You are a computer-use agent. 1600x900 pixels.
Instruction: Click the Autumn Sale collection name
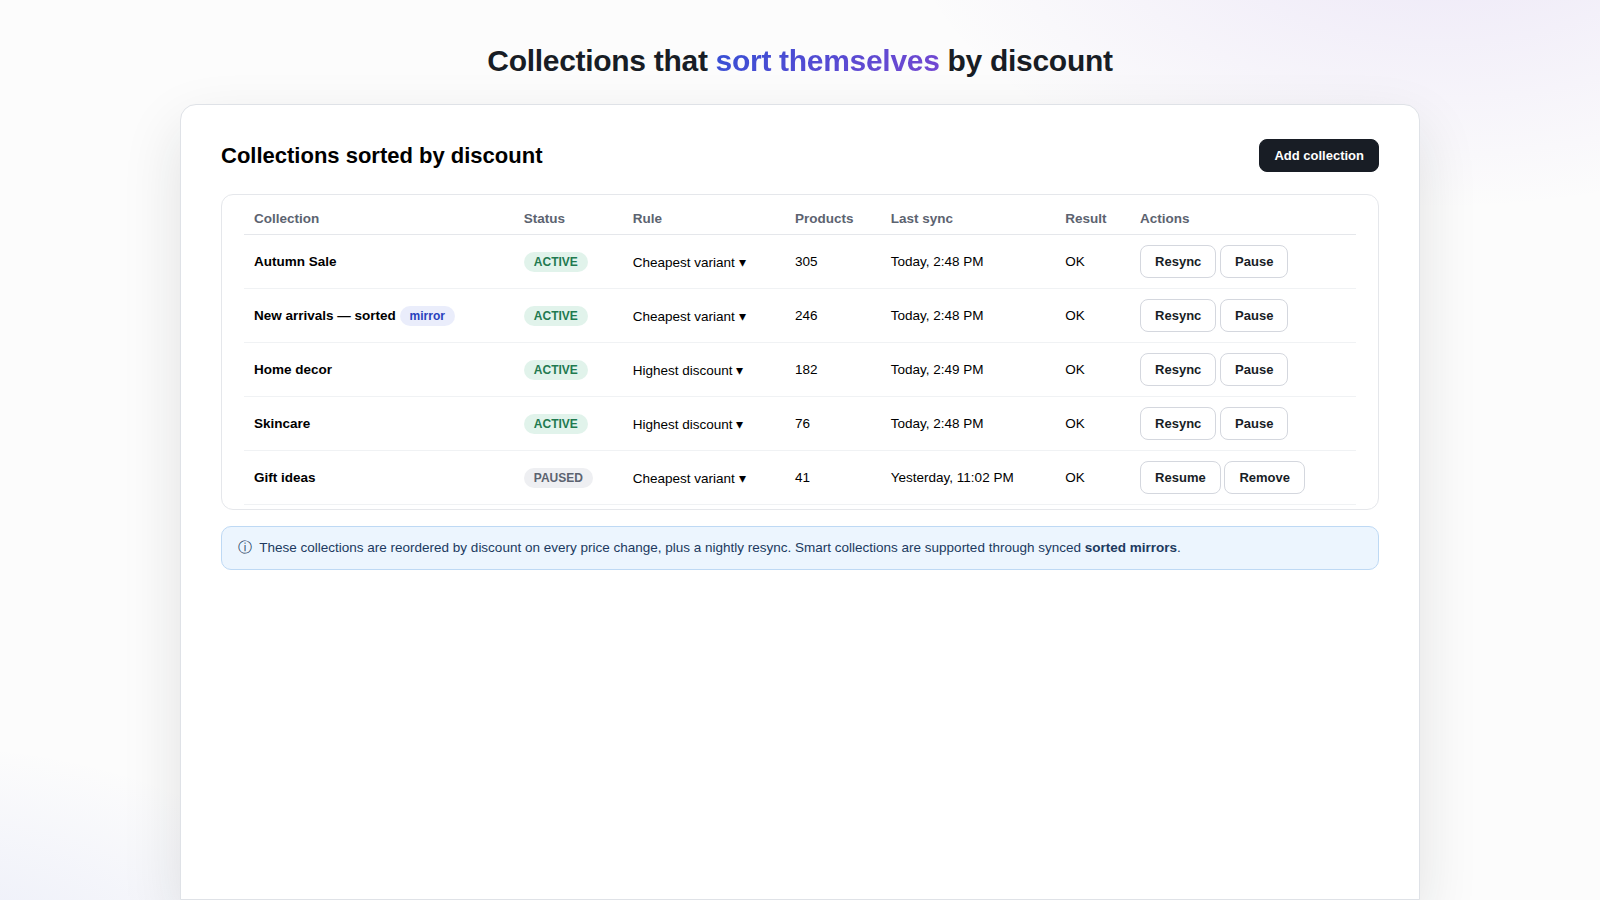point(295,262)
